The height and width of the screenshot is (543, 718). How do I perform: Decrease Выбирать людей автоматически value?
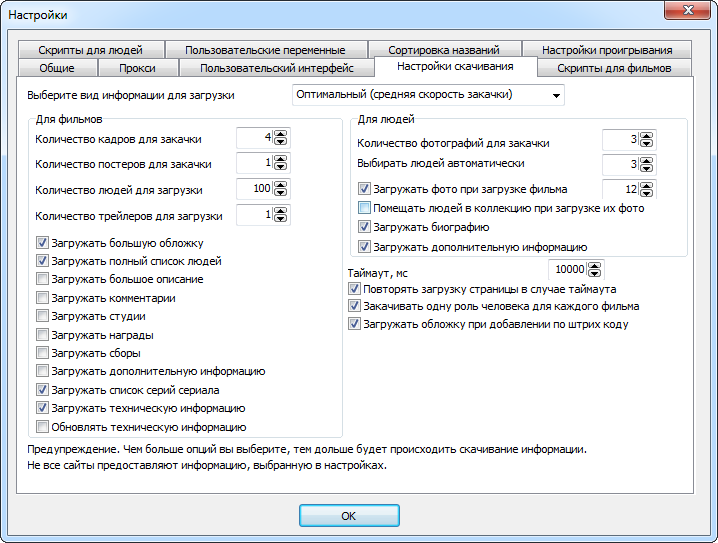pyautogui.click(x=647, y=168)
